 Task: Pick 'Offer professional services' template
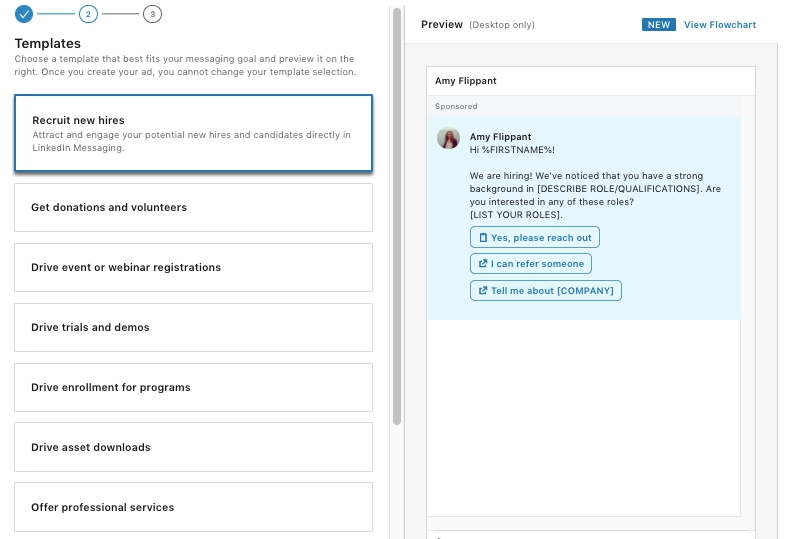click(193, 507)
